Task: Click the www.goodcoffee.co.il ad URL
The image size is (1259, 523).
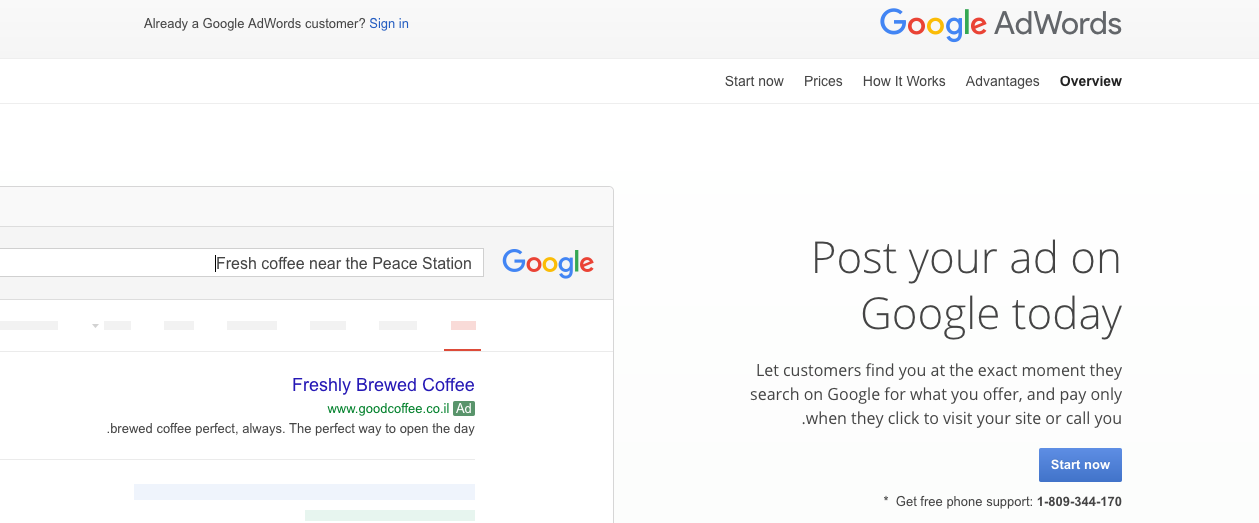Action: [x=388, y=409]
